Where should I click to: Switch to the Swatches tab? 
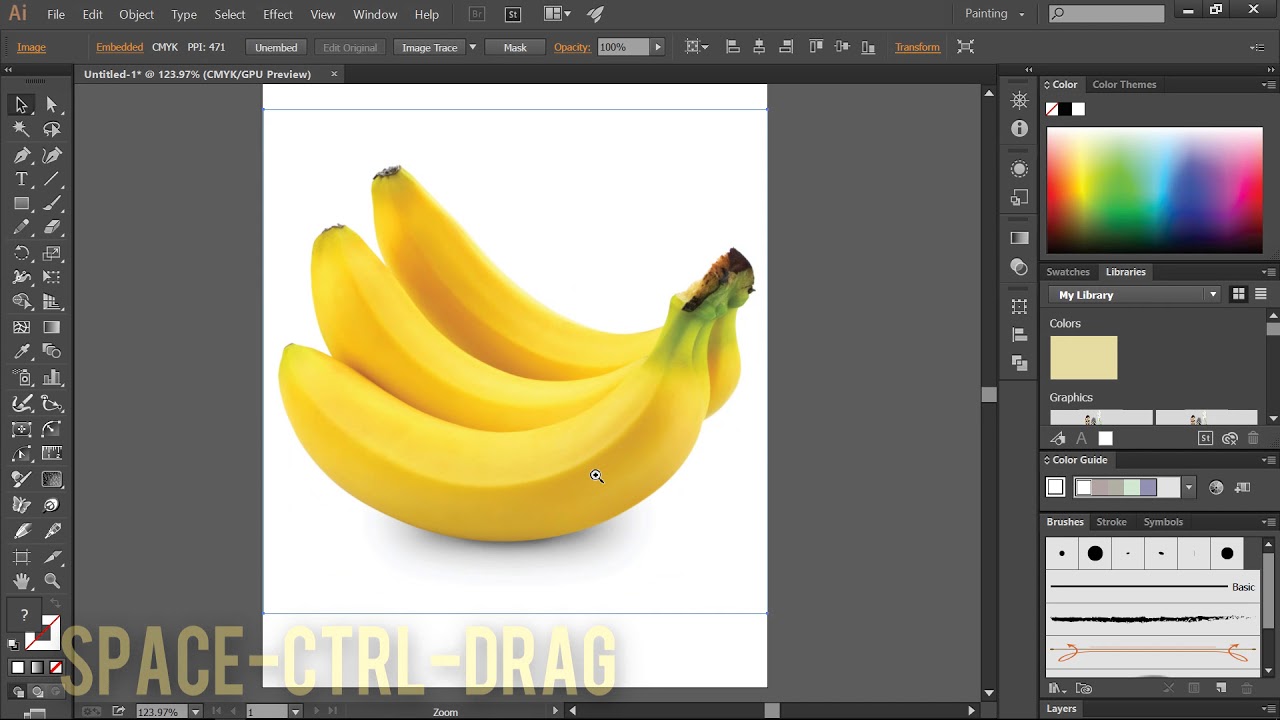(1068, 272)
